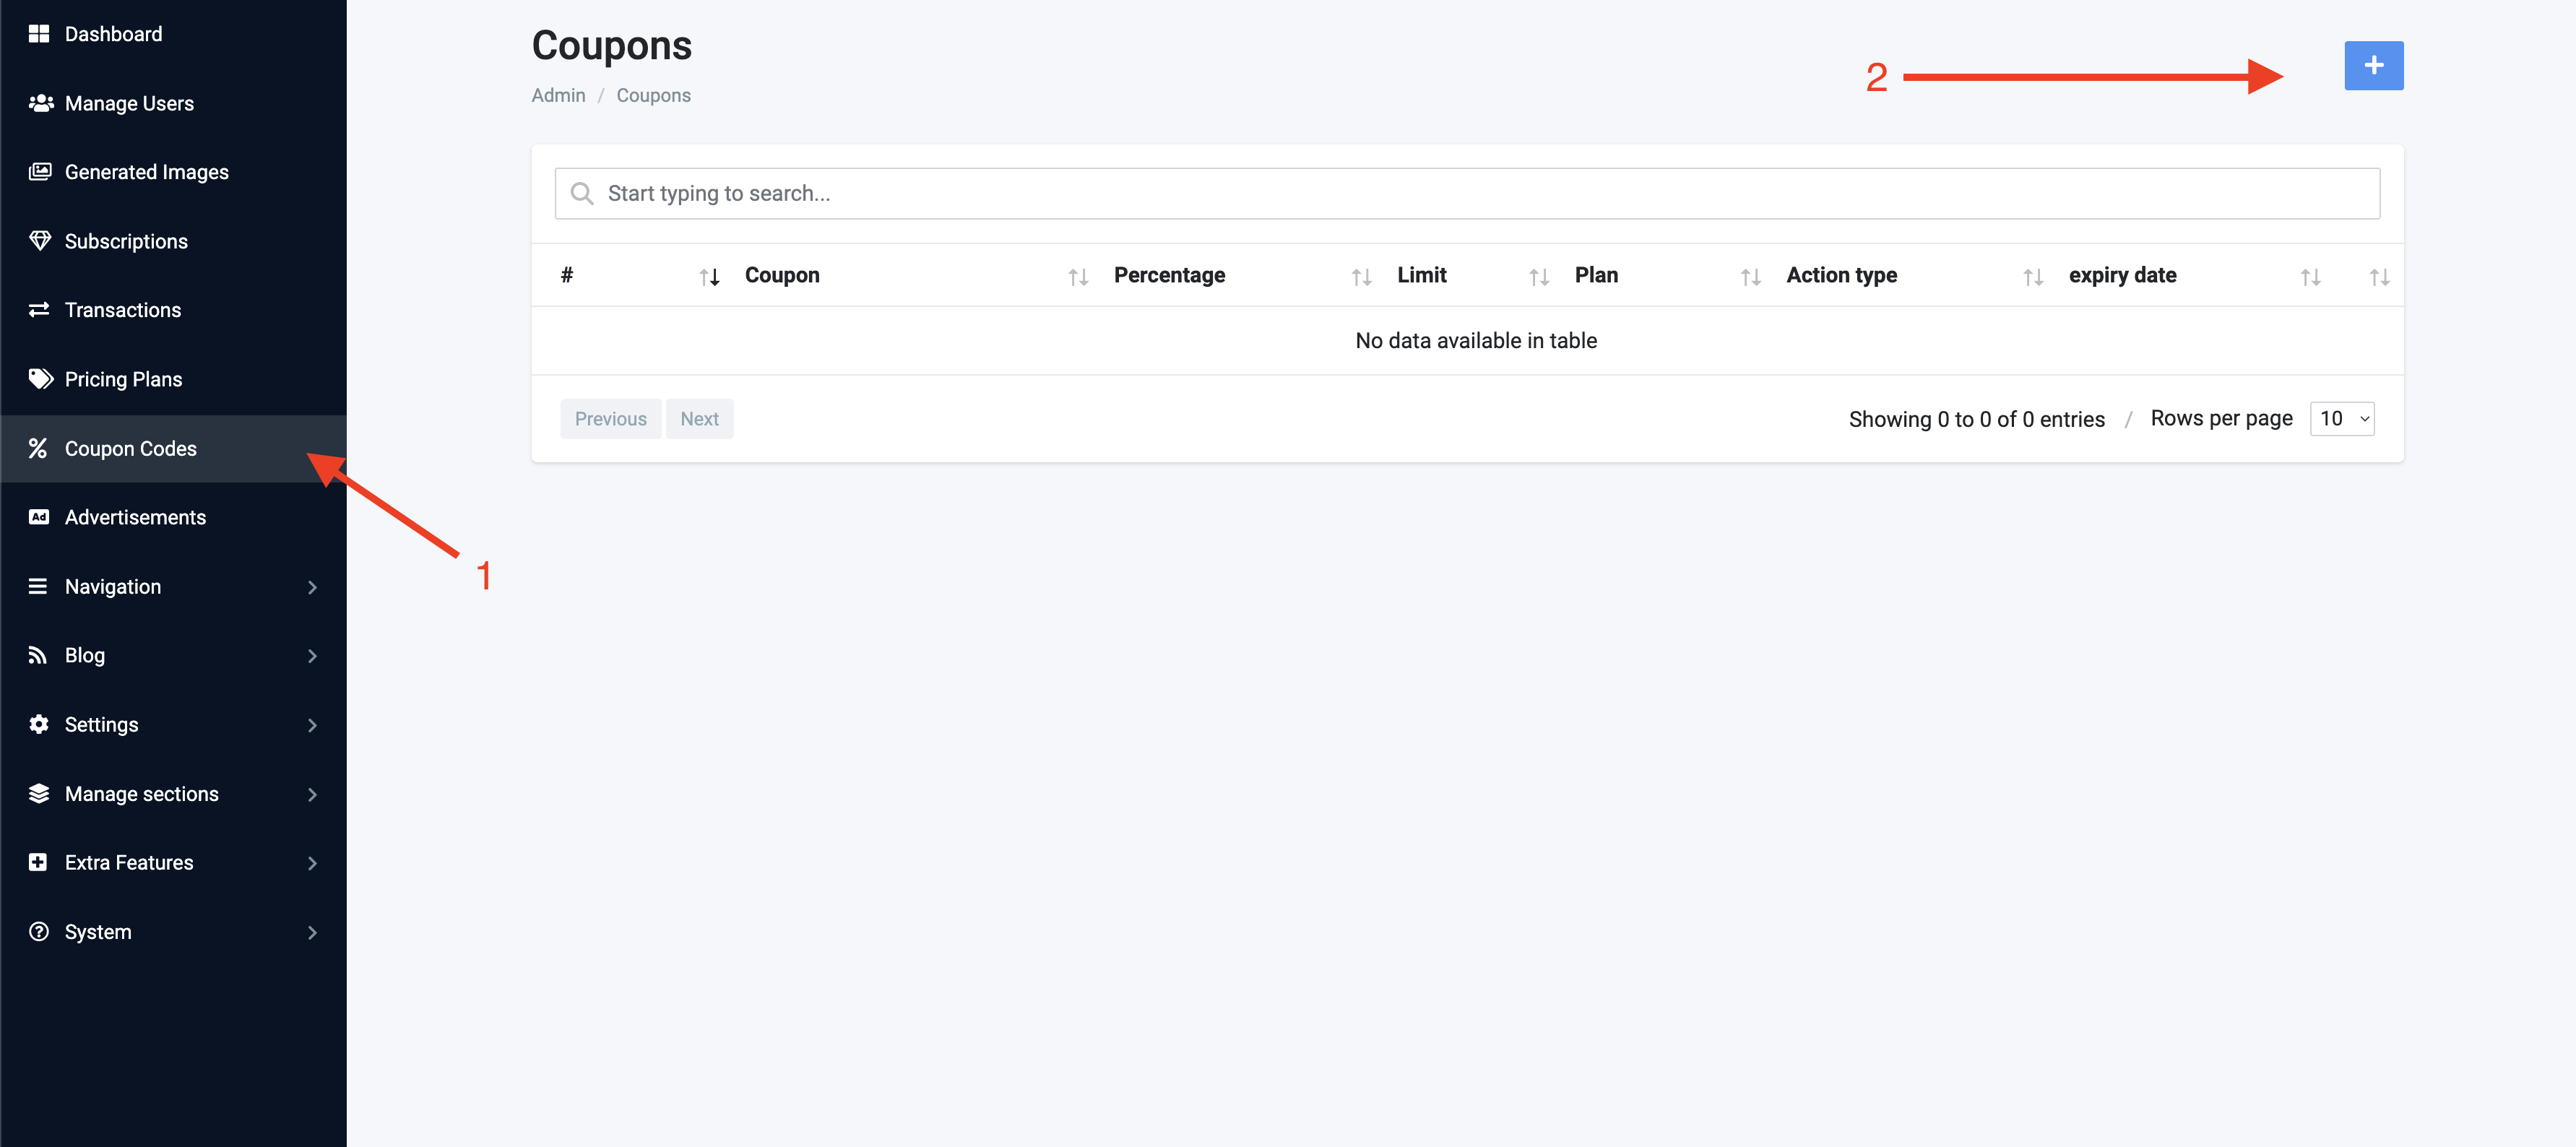Sort table by expiry date column
Image resolution: width=2576 pixels, height=1147 pixels.
tap(2122, 275)
